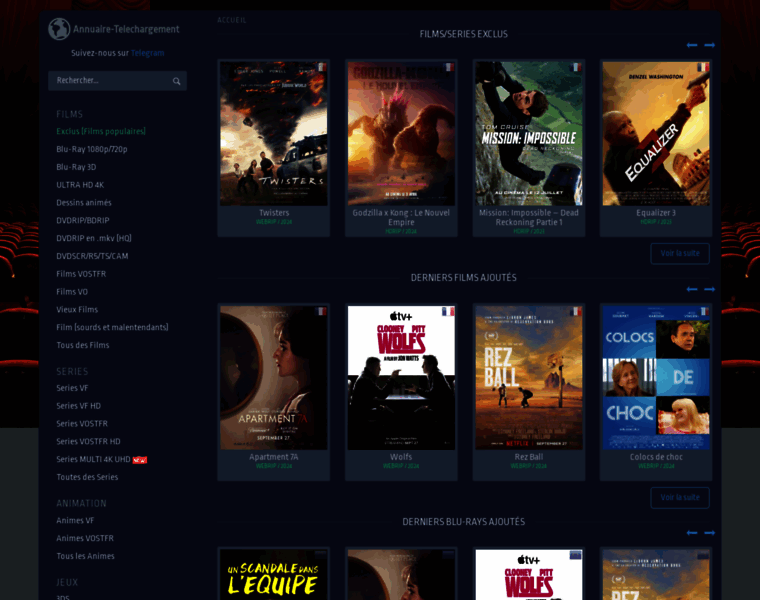Open Series VOSTFR category

click(82, 424)
